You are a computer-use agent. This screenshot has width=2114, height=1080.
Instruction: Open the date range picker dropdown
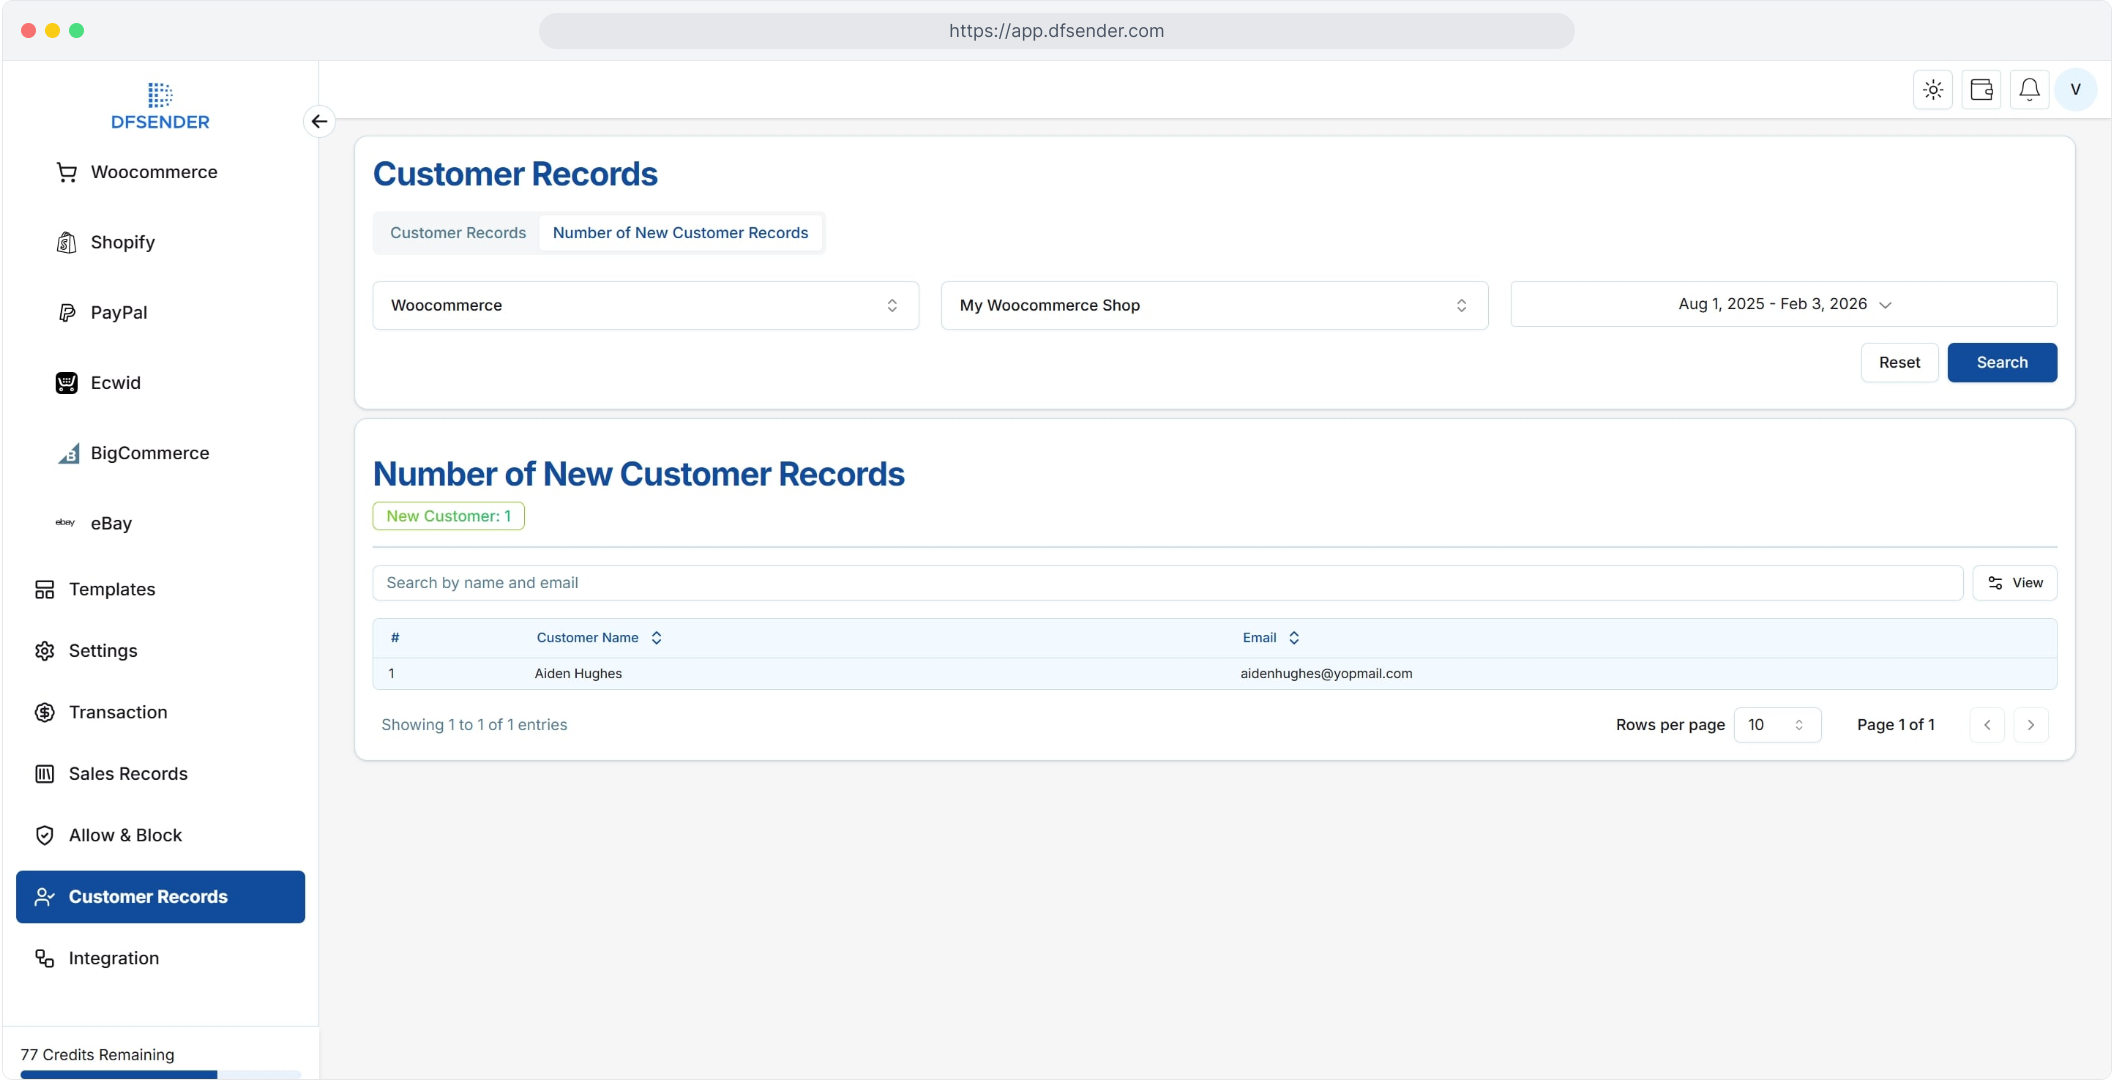click(1783, 304)
